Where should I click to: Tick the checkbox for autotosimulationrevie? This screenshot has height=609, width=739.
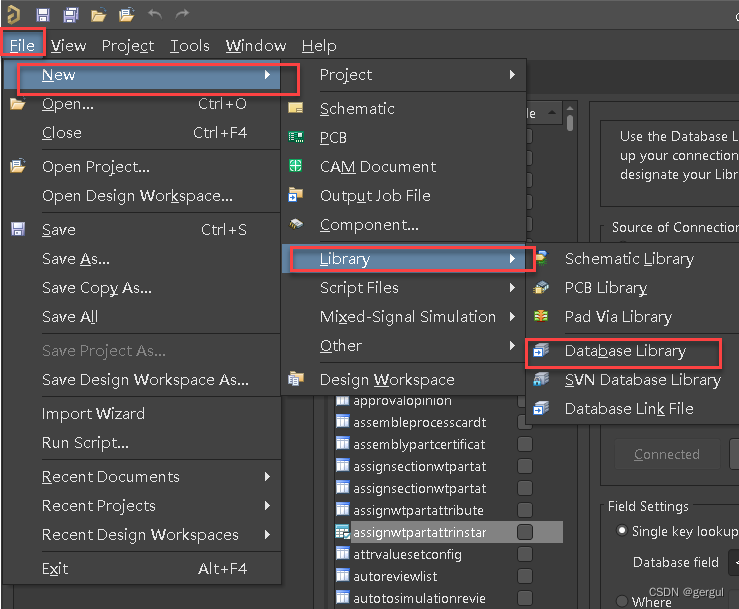525,598
